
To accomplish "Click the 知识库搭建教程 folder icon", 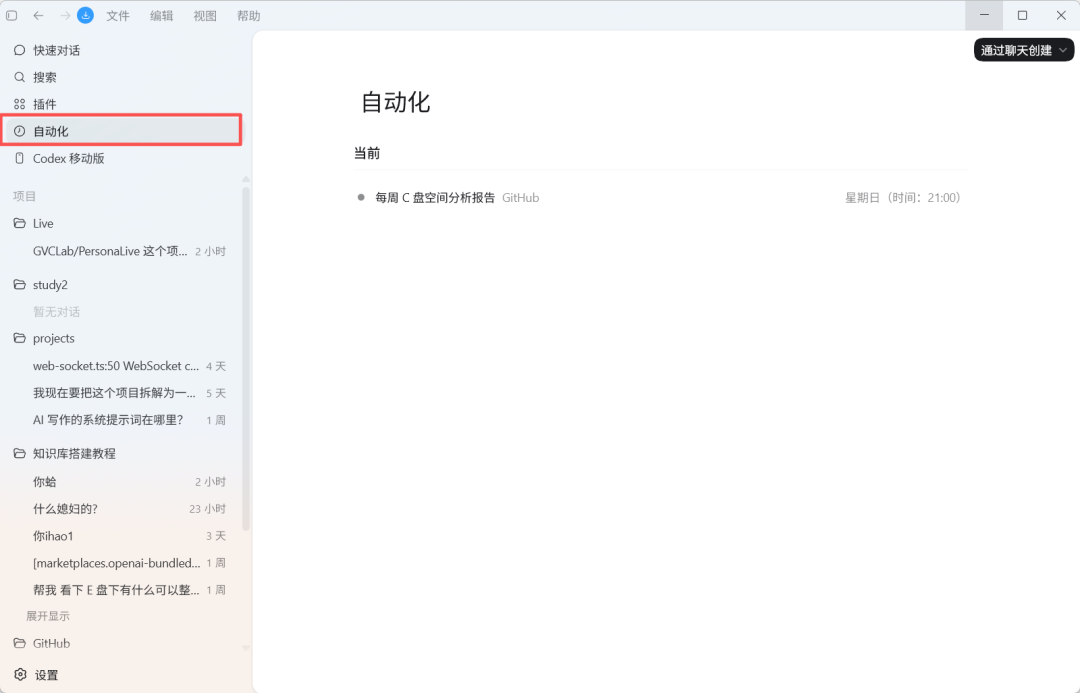I will (x=19, y=453).
